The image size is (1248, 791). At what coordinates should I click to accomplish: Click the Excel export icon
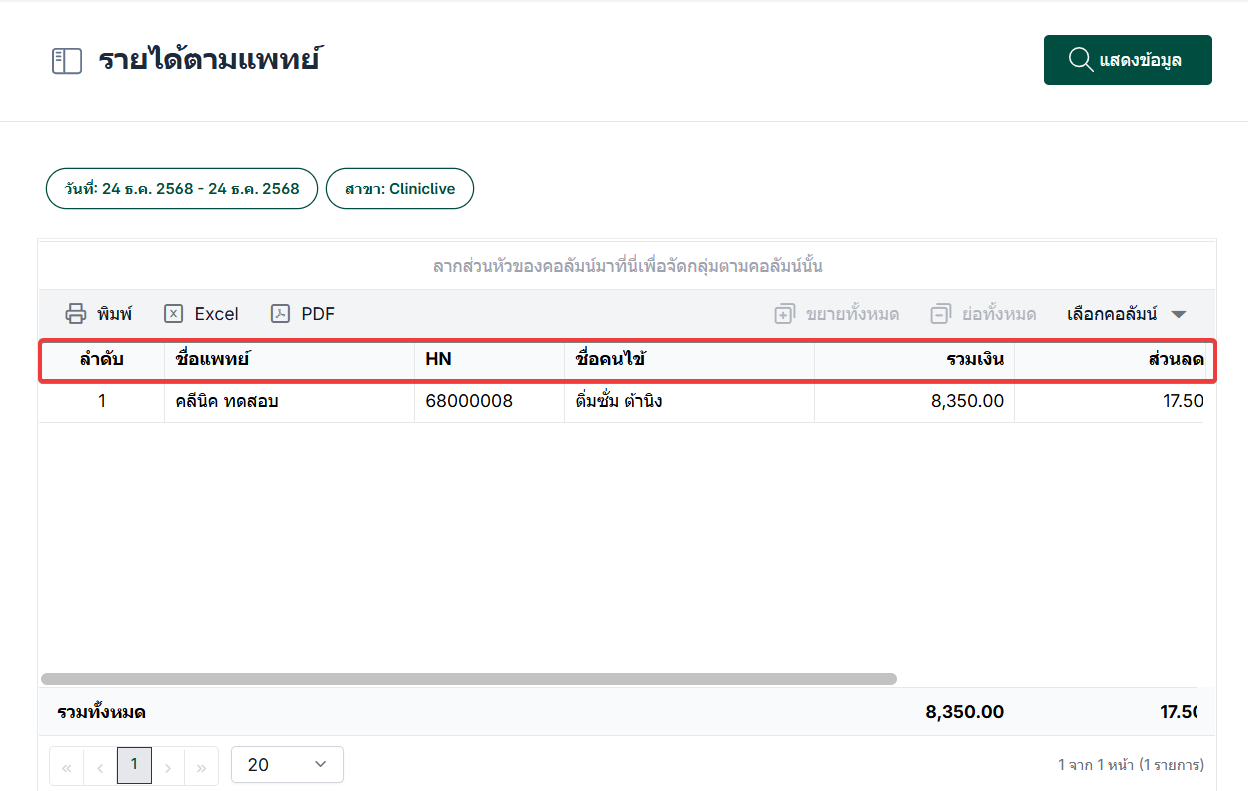point(173,314)
